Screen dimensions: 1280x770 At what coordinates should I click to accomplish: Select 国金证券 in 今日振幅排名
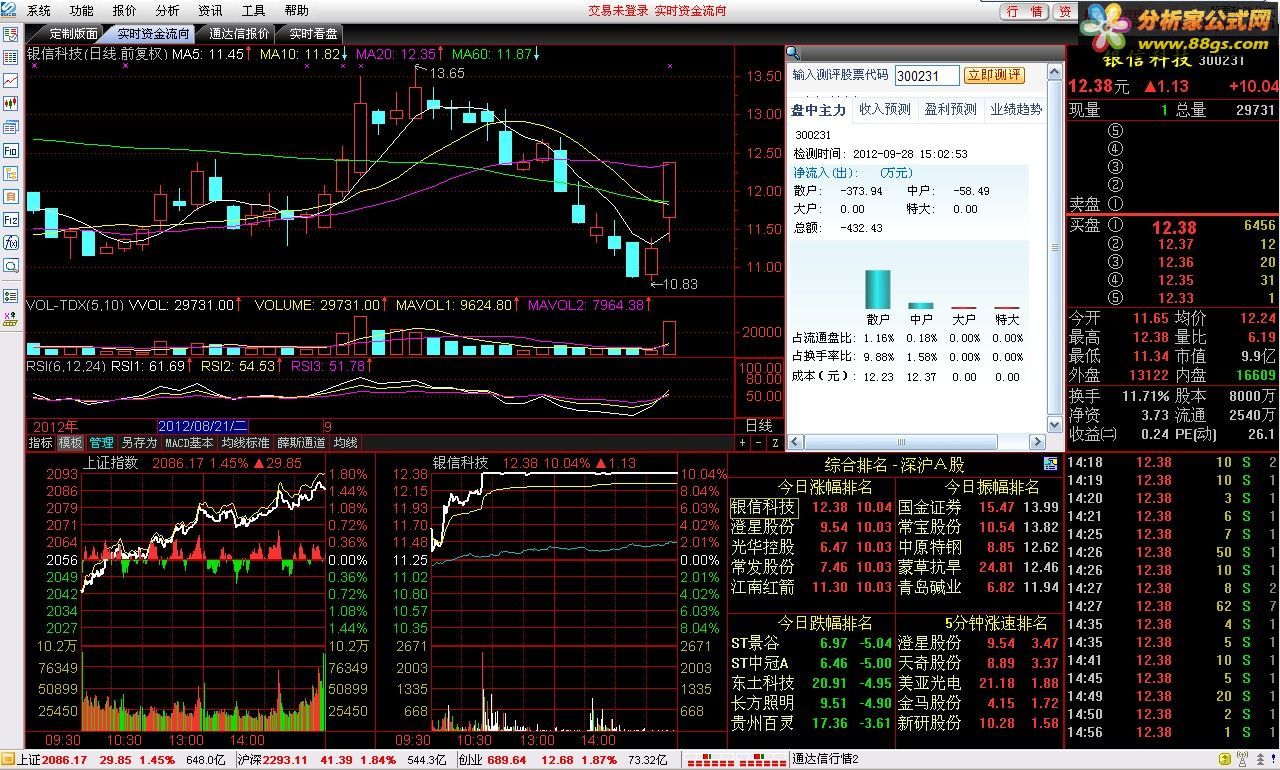click(930, 508)
